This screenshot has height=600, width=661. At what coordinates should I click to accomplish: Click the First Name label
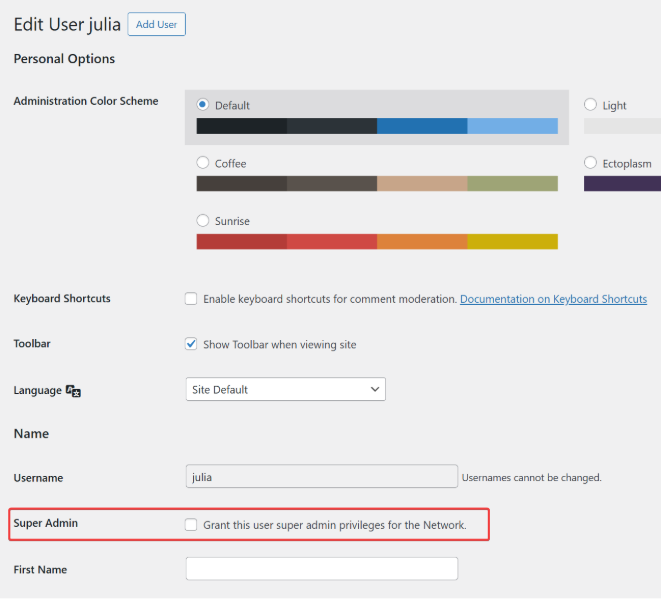[x=40, y=569]
